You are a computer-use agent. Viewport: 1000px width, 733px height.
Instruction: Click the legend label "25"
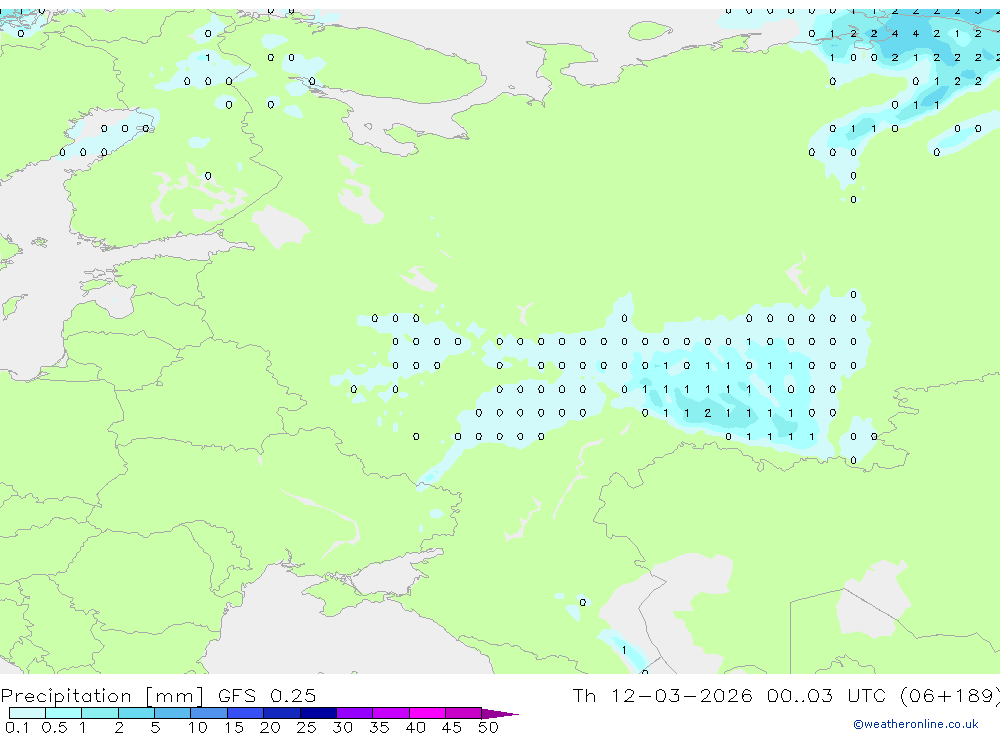pyautogui.click(x=307, y=727)
